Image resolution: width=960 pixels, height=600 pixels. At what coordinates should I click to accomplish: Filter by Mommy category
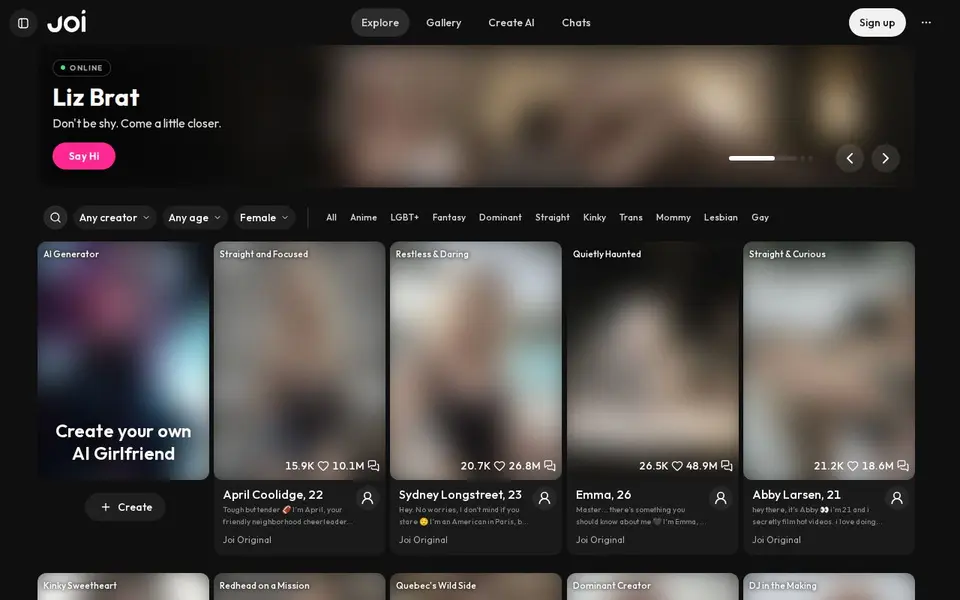click(x=673, y=217)
